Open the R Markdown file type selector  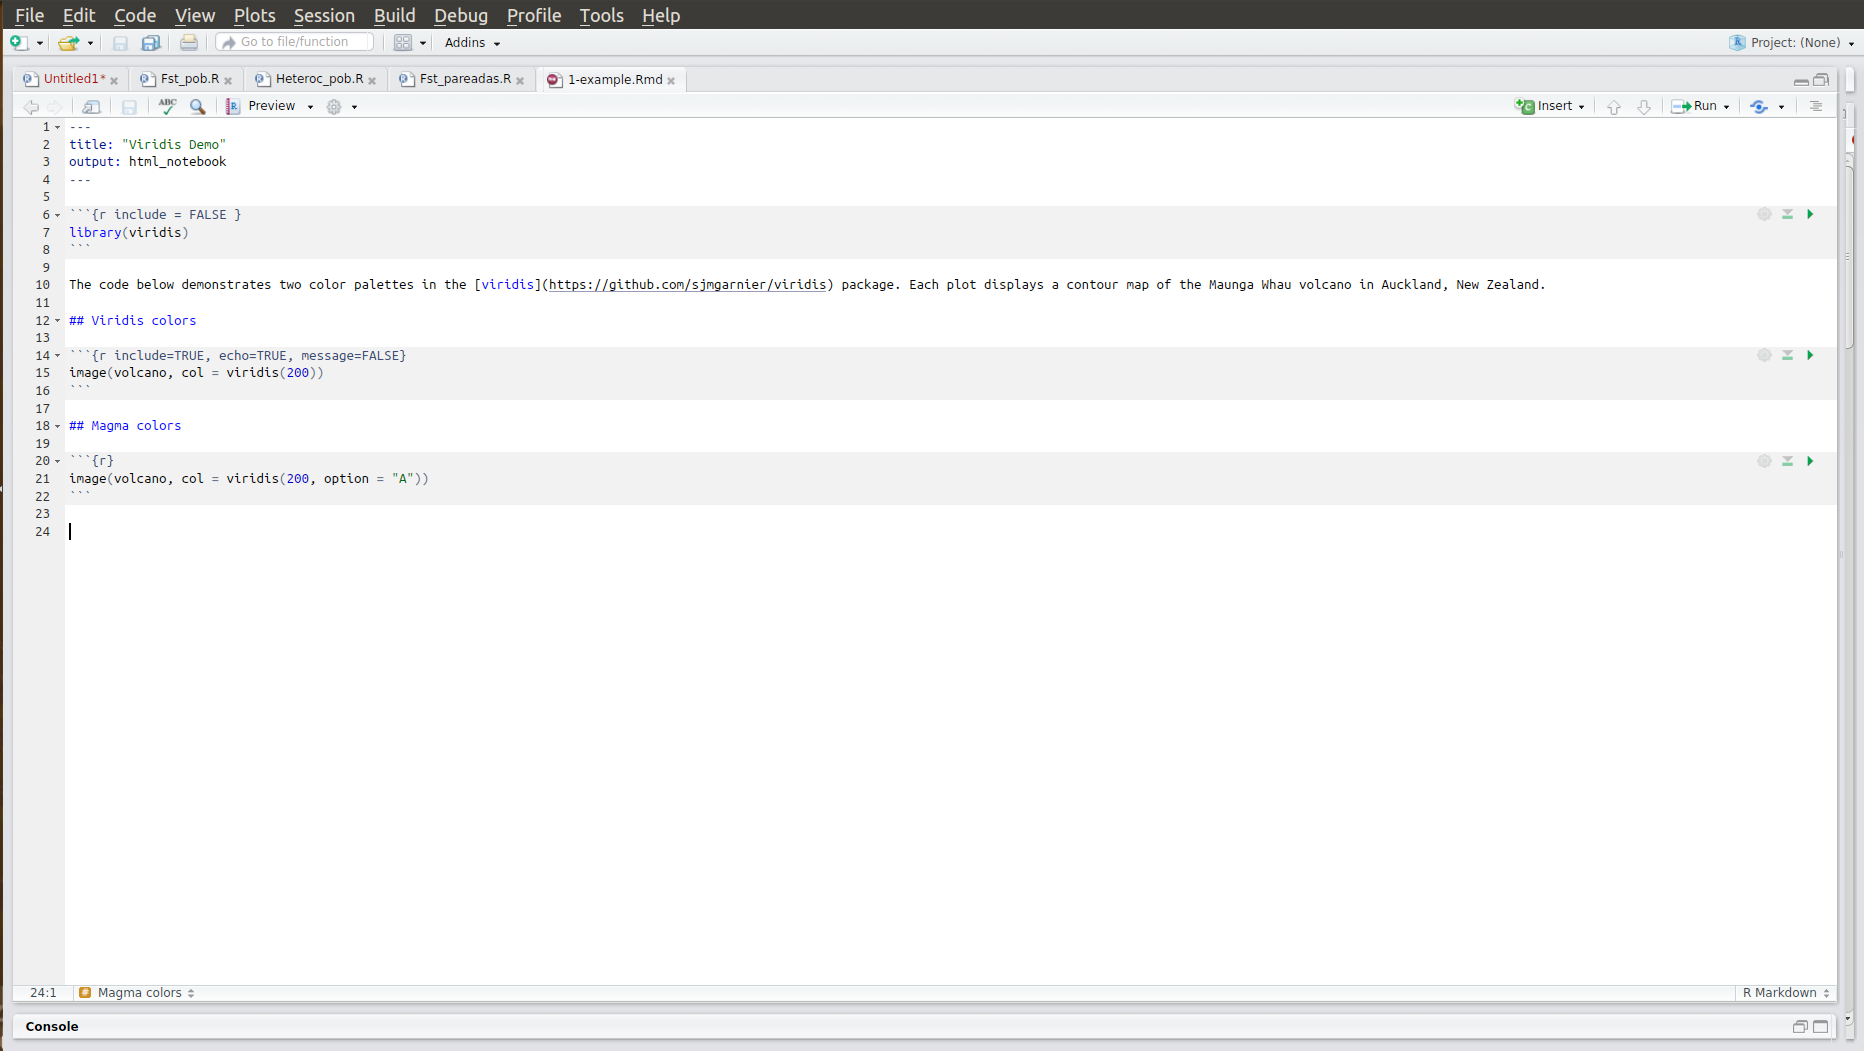(x=1786, y=993)
